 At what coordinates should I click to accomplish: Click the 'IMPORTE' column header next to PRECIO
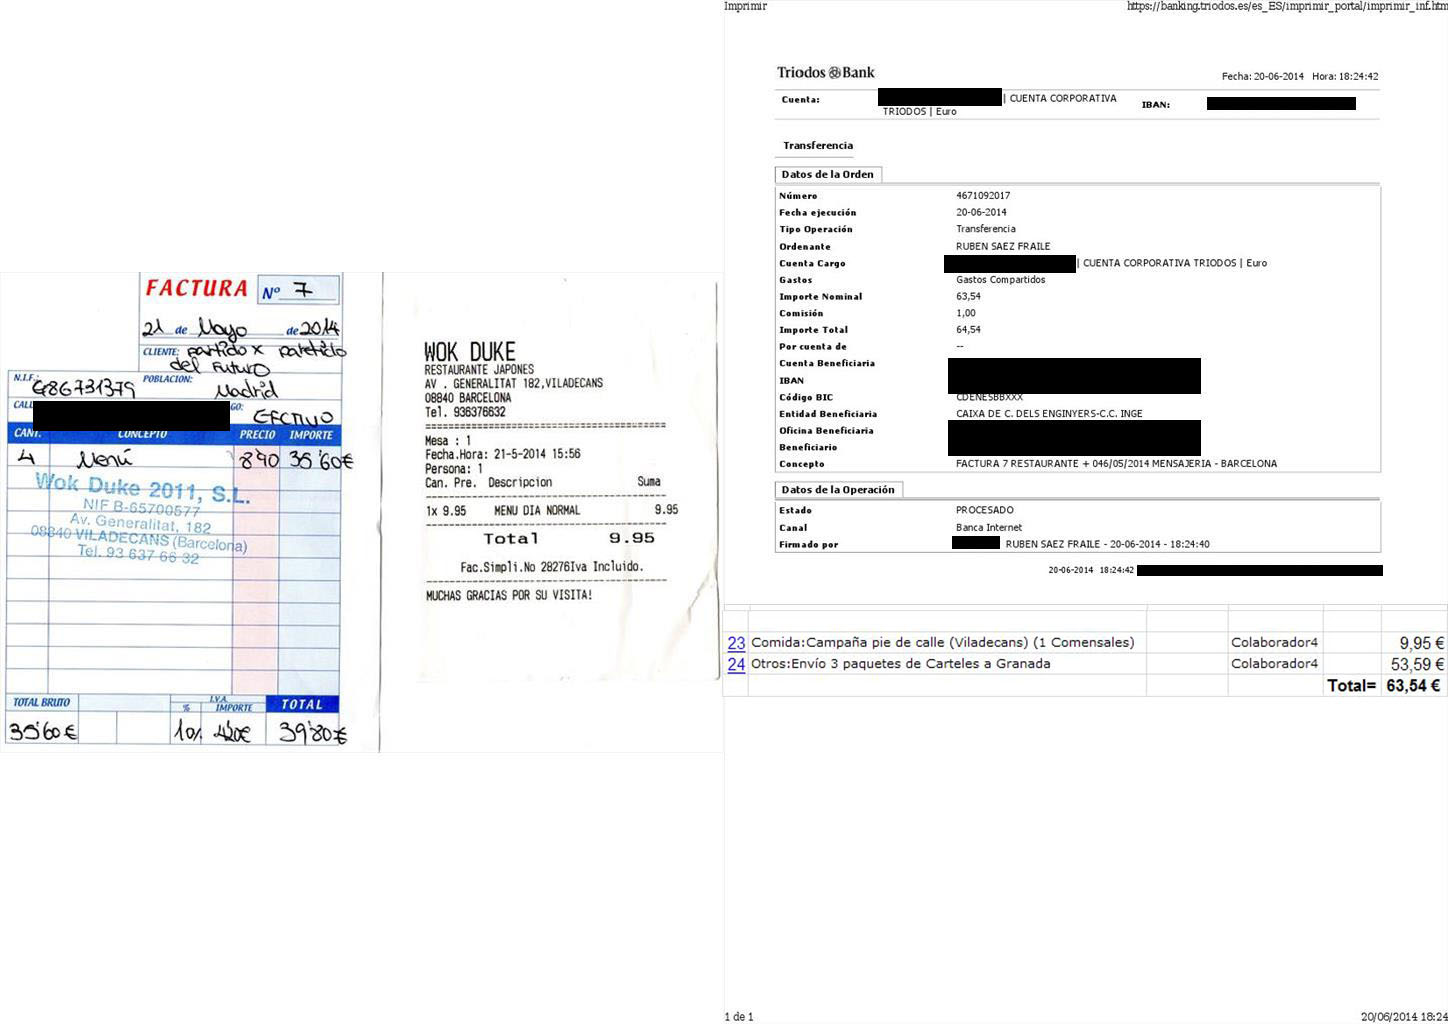(311, 435)
